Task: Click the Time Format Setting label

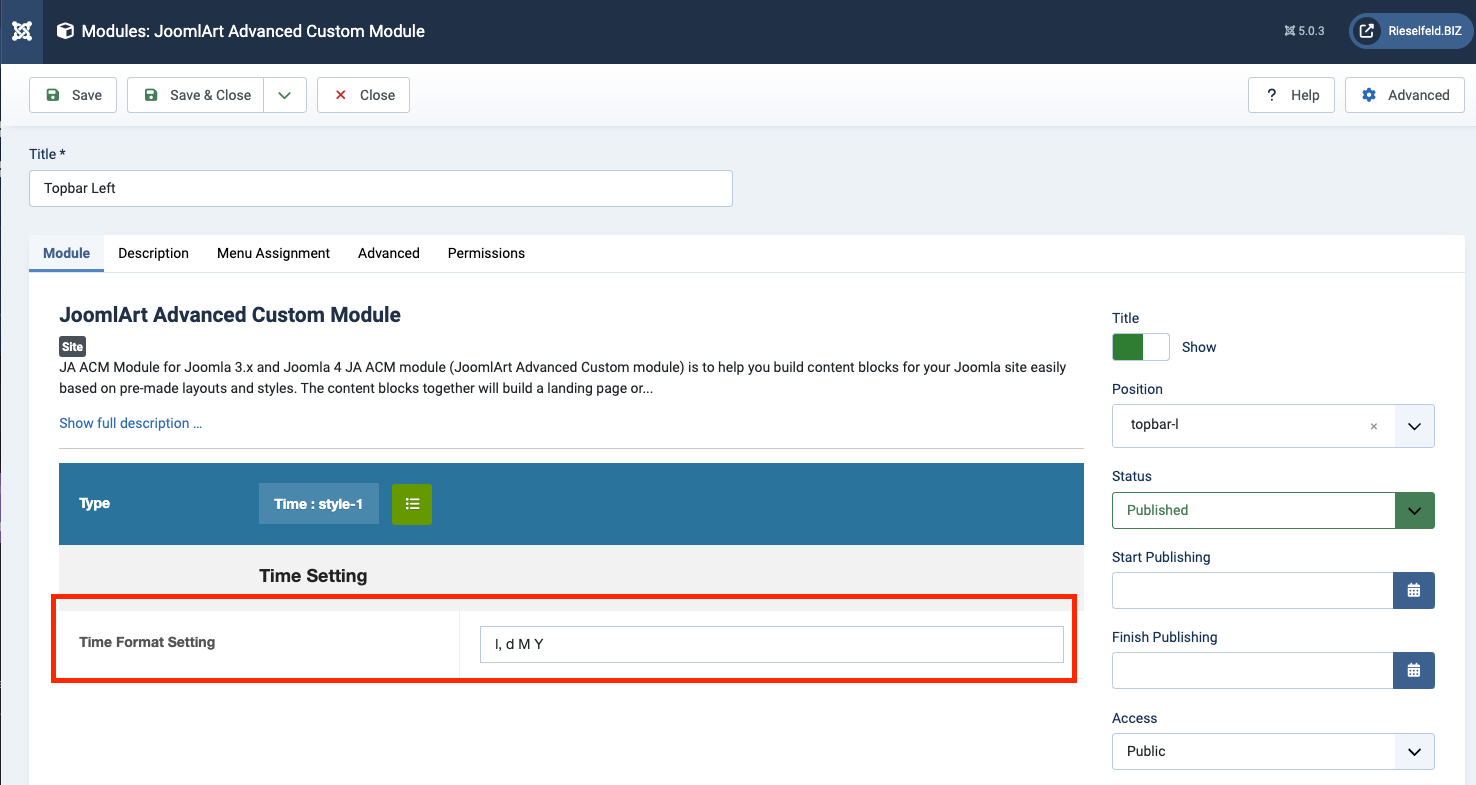Action: (x=147, y=642)
